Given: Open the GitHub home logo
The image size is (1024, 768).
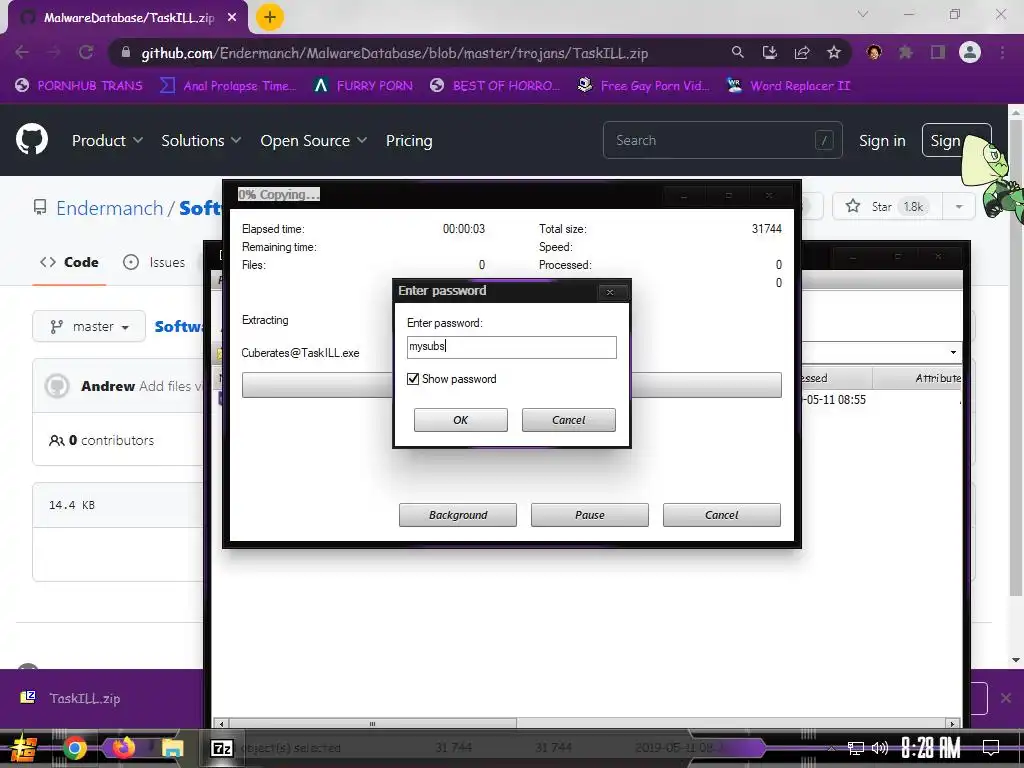Looking at the screenshot, I should (32, 140).
